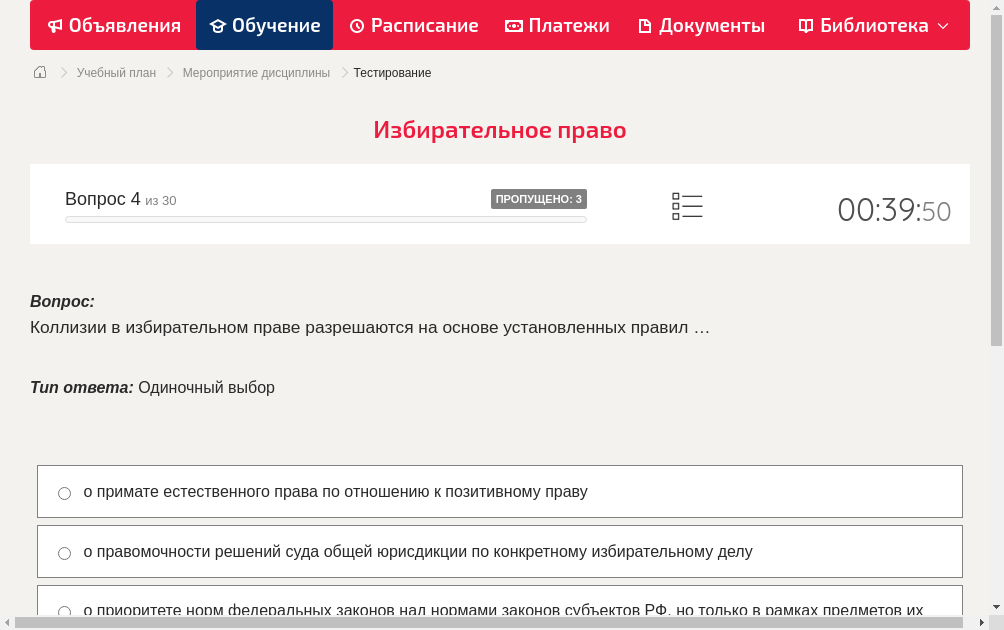The image size is (1004, 630).
Task: Open the question navigator list icon
Action: coord(687,205)
